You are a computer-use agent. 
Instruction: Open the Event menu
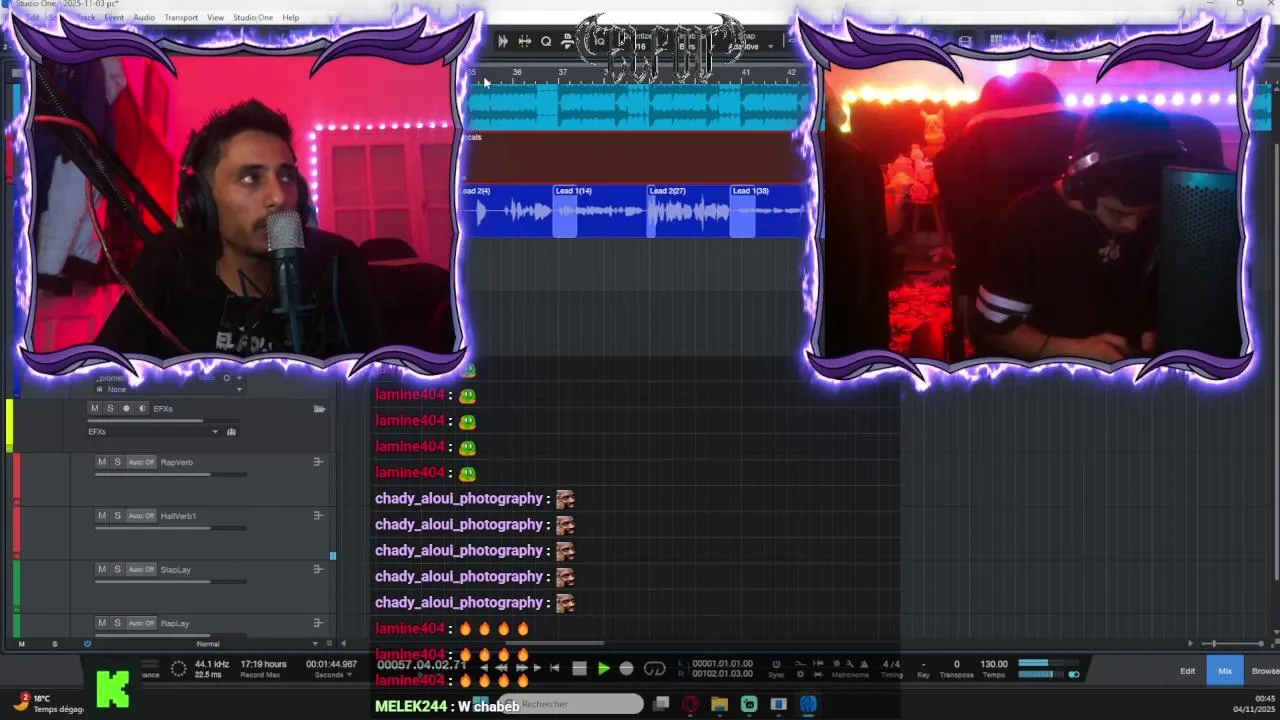pyautogui.click(x=114, y=17)
